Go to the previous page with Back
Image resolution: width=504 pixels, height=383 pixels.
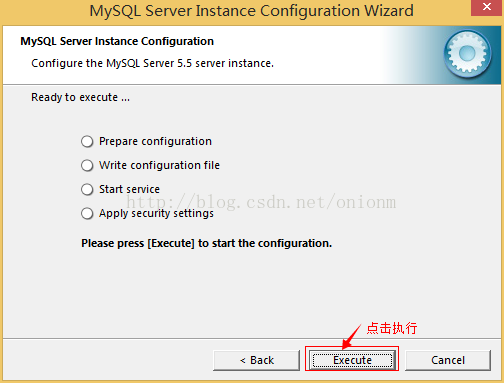click(256, 360)
